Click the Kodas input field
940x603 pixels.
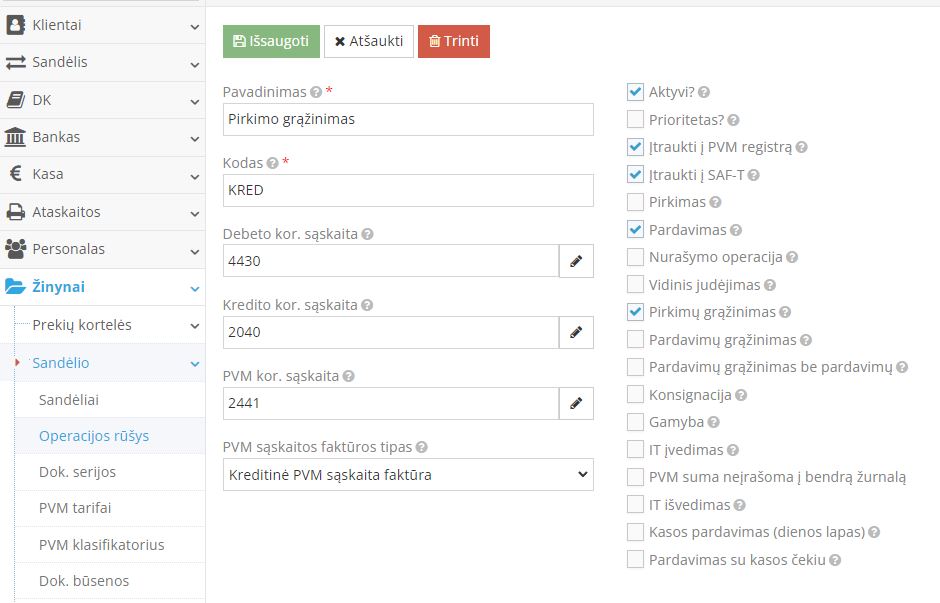pos(408,190)
